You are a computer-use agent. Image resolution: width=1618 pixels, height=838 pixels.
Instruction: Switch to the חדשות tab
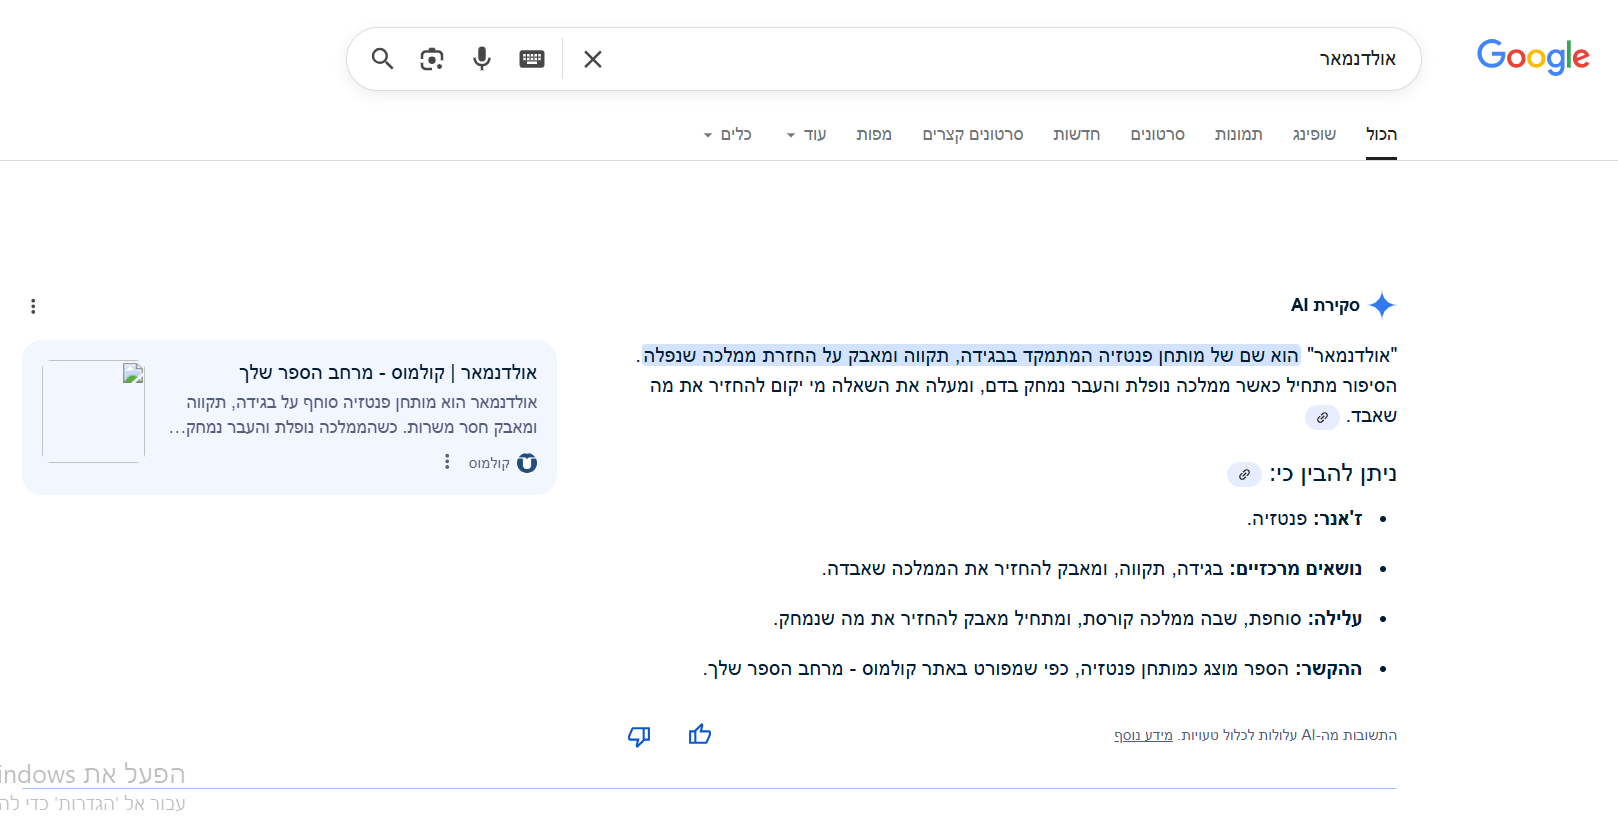click(x=1076, y=134)
